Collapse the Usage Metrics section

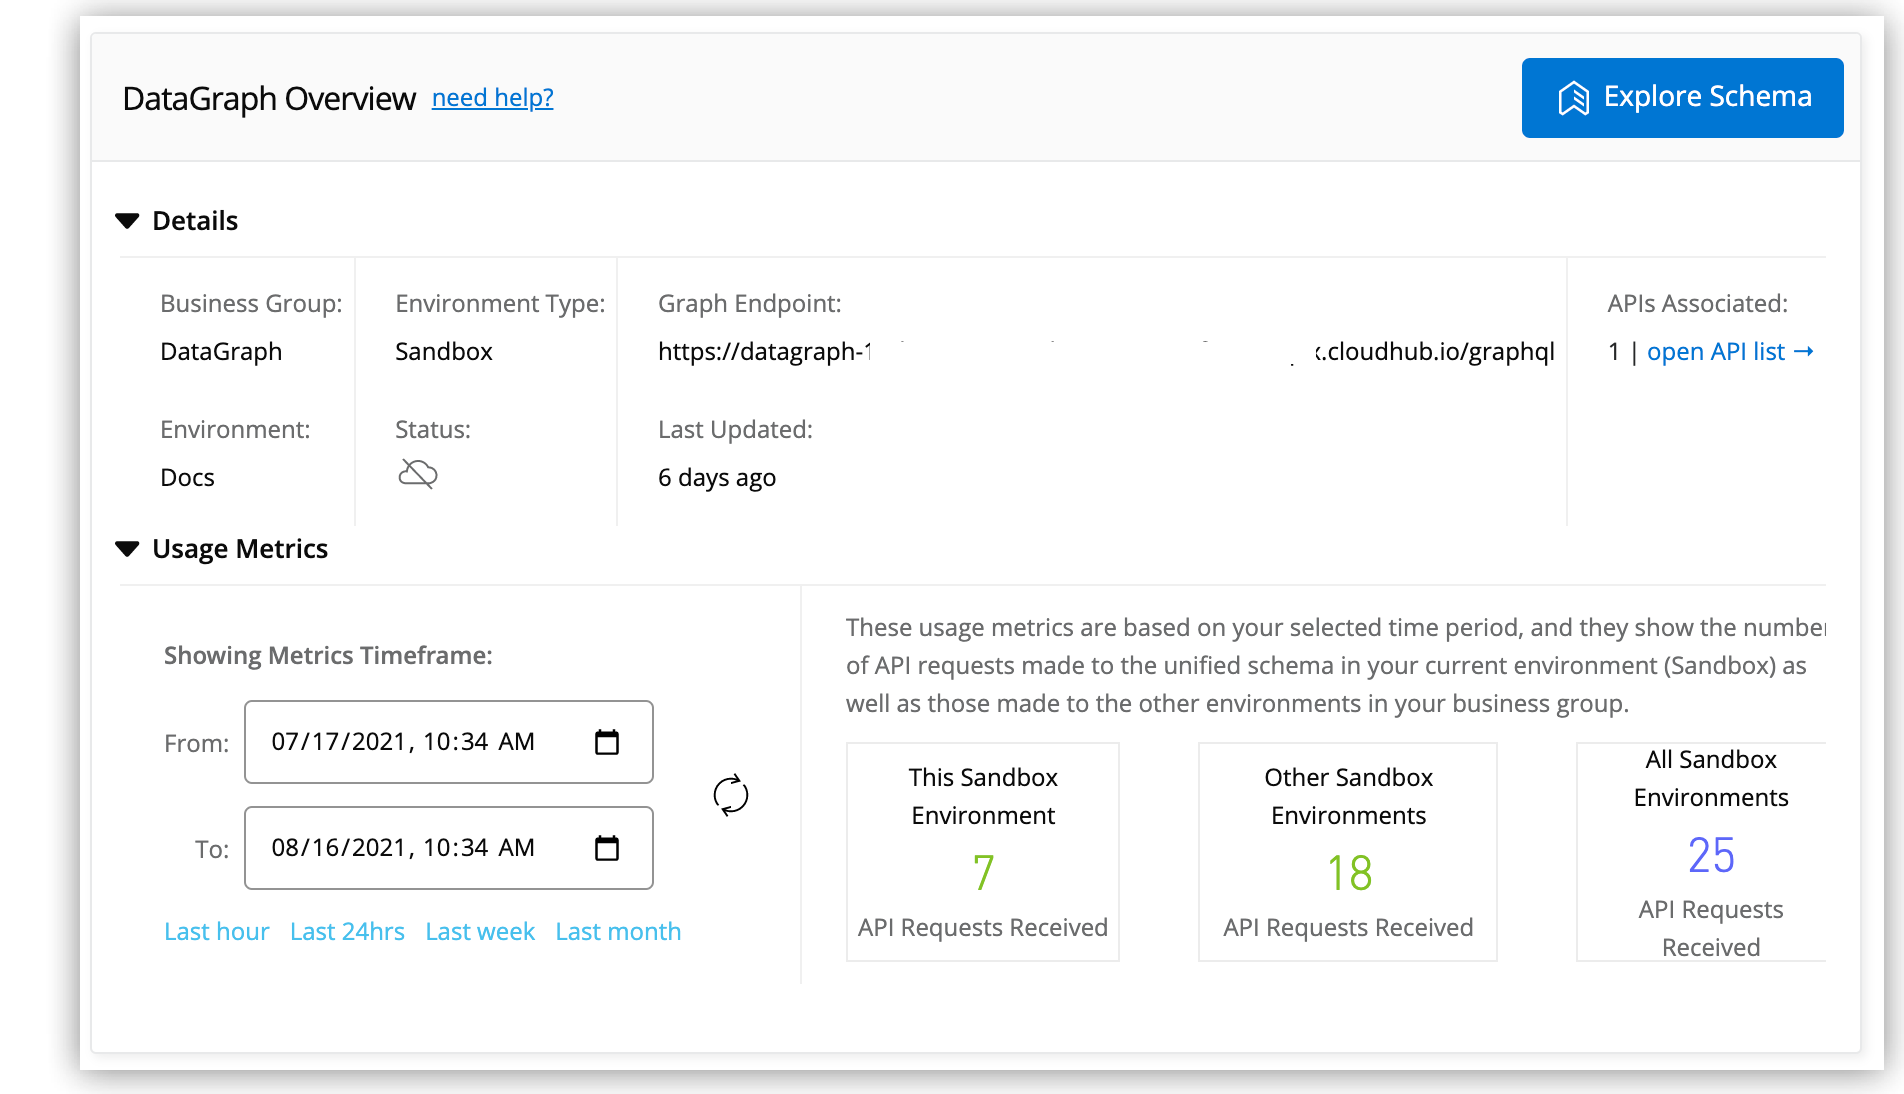[x=239, y=548]
